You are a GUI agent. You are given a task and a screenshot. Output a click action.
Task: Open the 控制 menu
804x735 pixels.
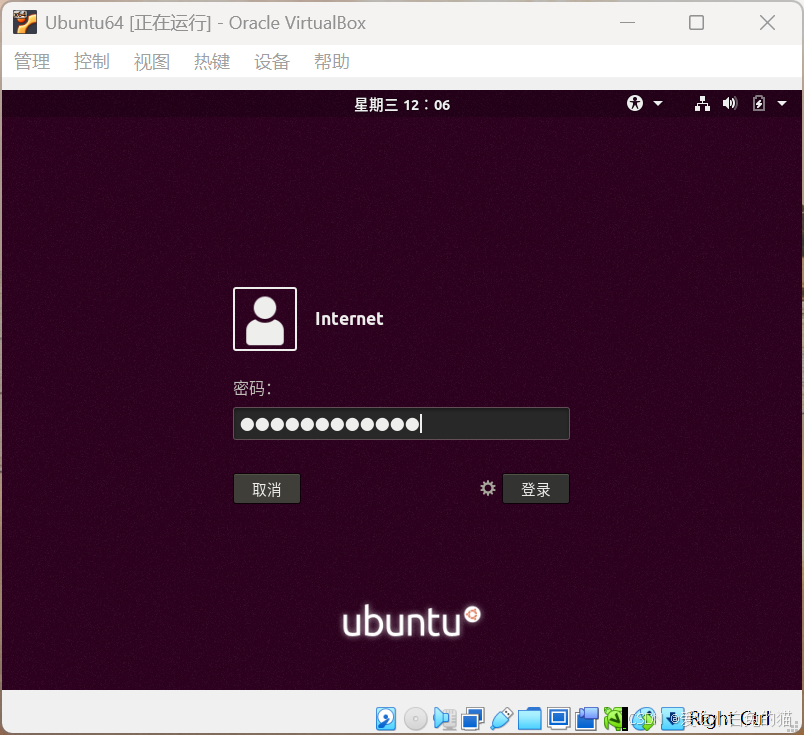click(92, 62)
